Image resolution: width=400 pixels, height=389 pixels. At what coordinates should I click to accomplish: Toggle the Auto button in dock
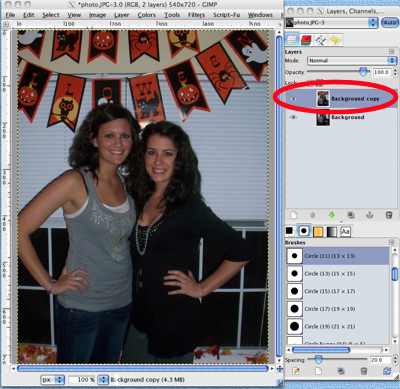[x=389, y=23]
